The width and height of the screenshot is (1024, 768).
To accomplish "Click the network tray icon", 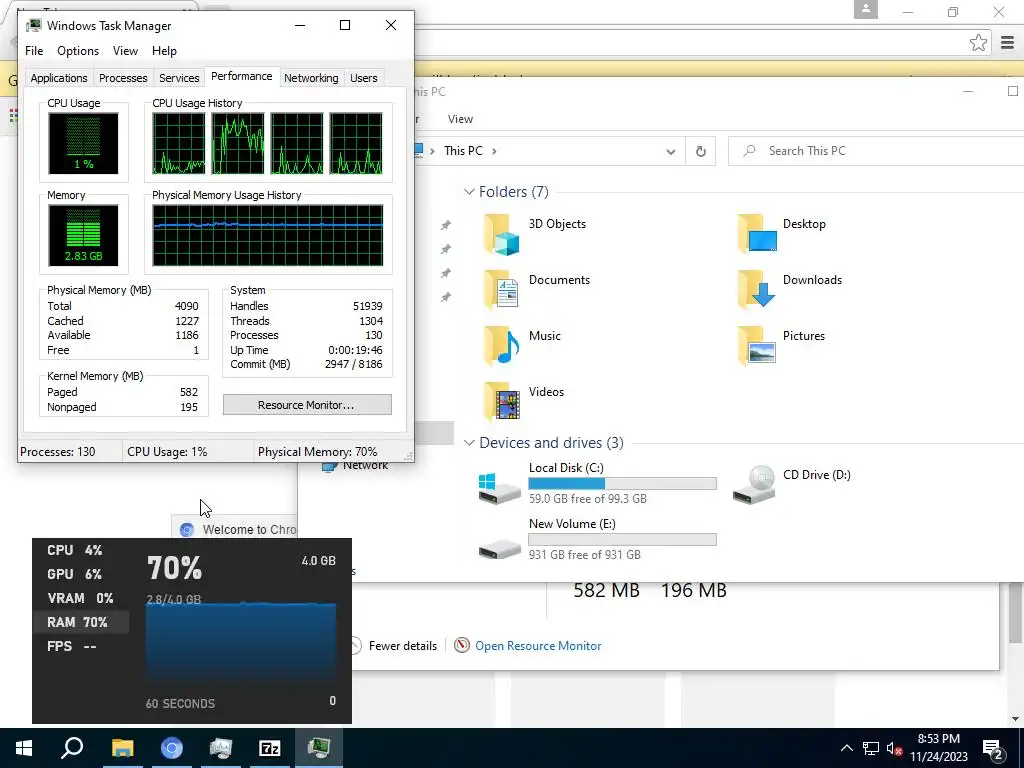I will (x=871, y=749).
